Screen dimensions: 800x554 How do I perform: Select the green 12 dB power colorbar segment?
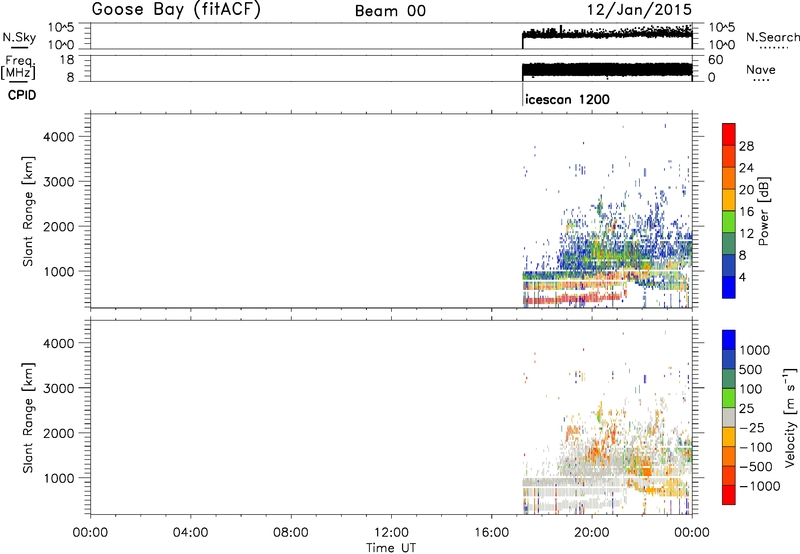click(729, 221)
